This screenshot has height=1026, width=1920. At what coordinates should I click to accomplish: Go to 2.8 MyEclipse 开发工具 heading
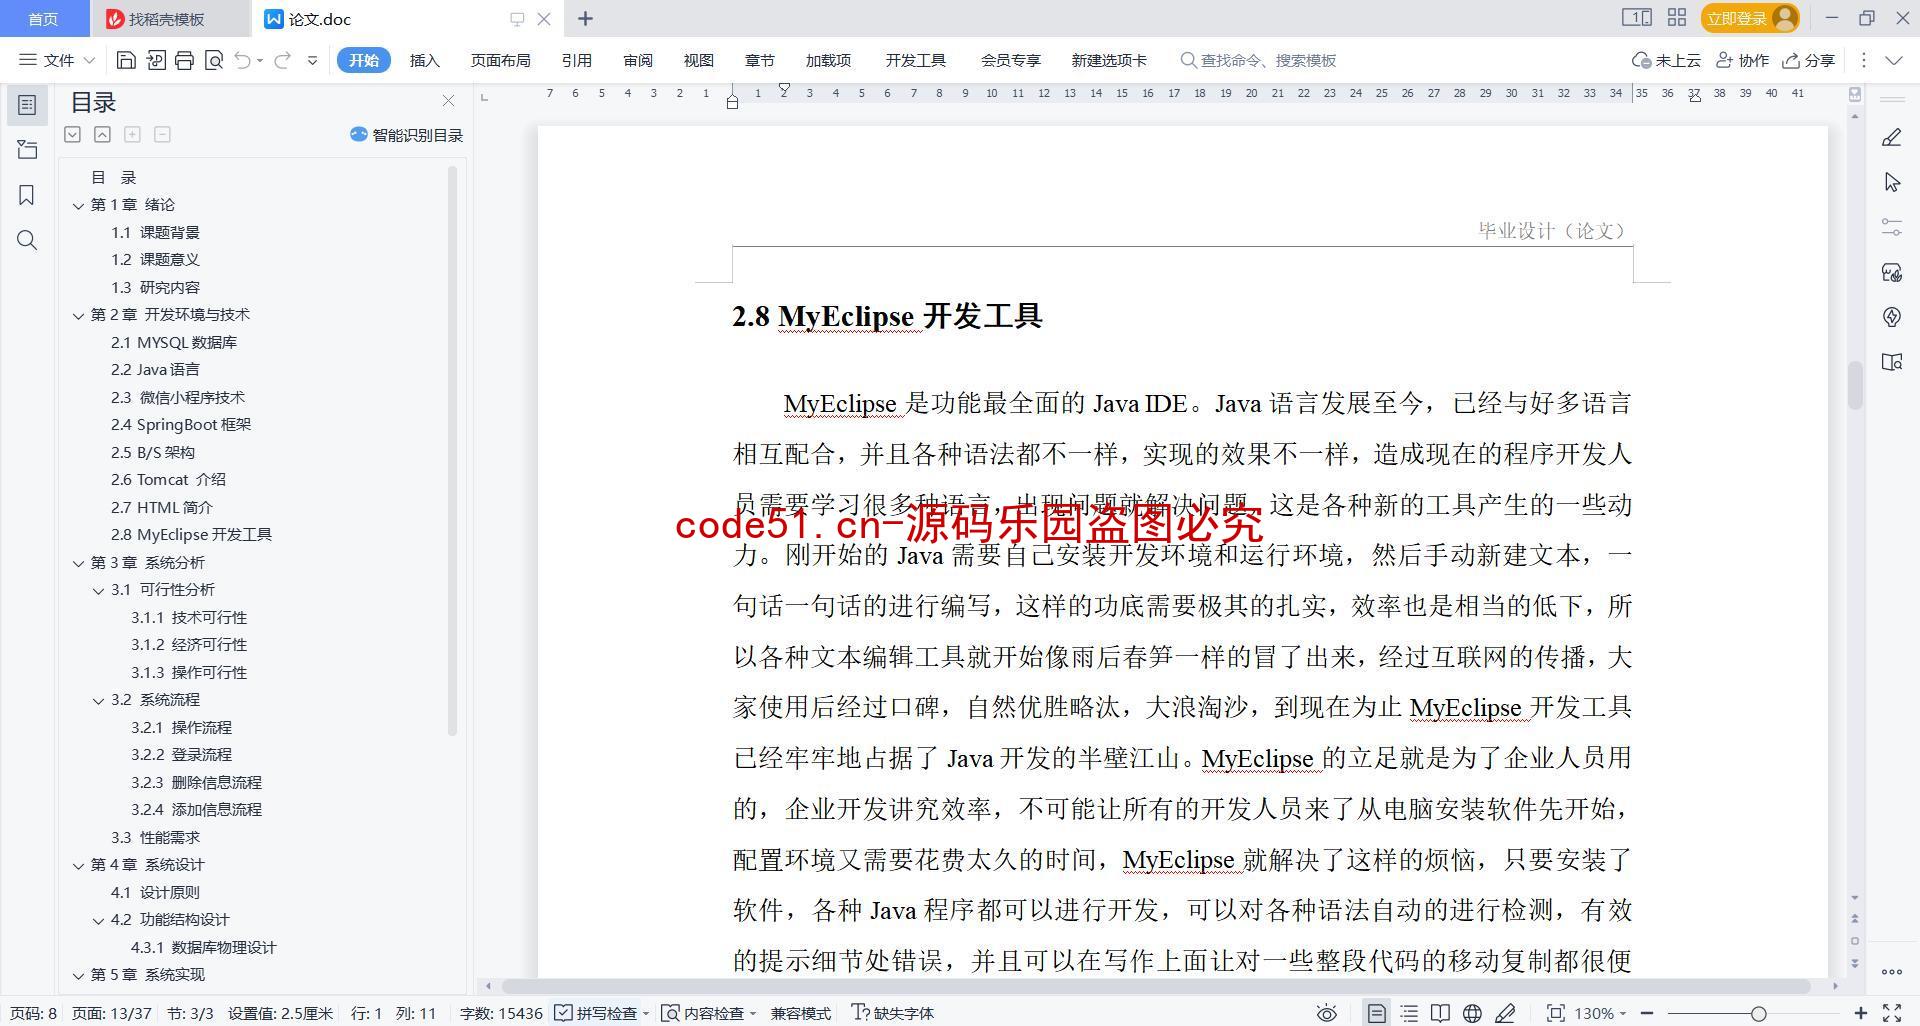tap(191, 534)
